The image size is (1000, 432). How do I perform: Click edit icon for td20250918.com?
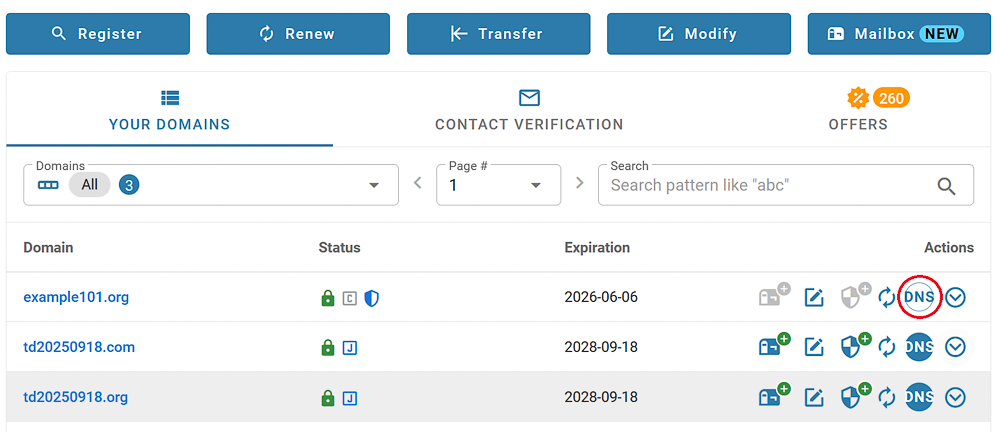click(815, 347)
